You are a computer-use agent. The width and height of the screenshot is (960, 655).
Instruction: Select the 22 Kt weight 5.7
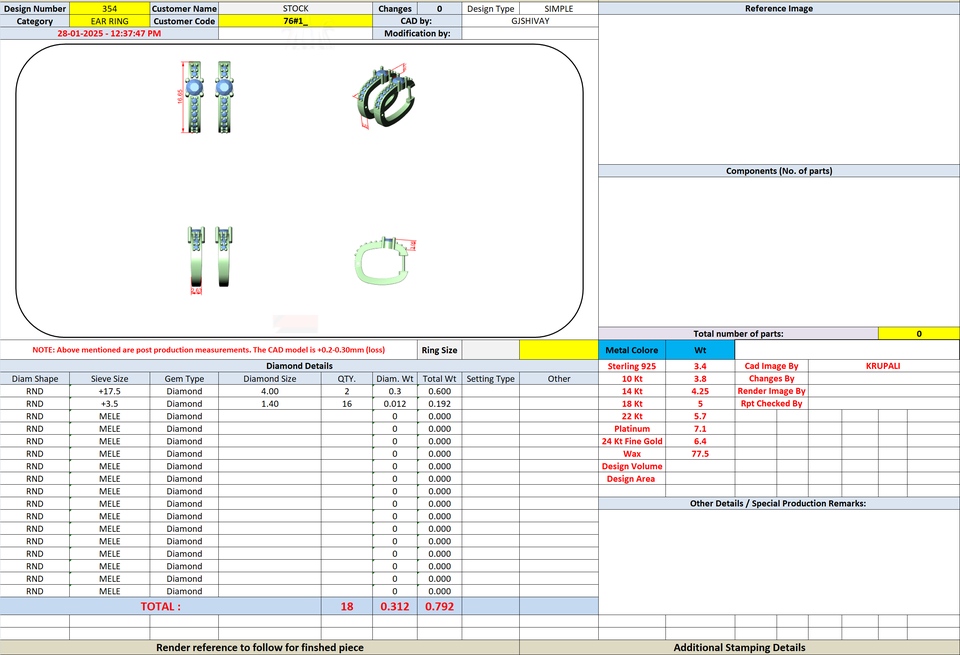tap(700, 416)
